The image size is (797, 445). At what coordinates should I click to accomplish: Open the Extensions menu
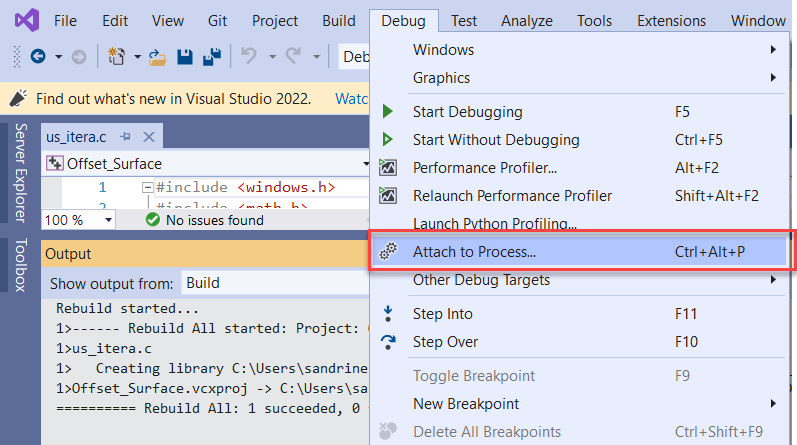coord(671,21)
